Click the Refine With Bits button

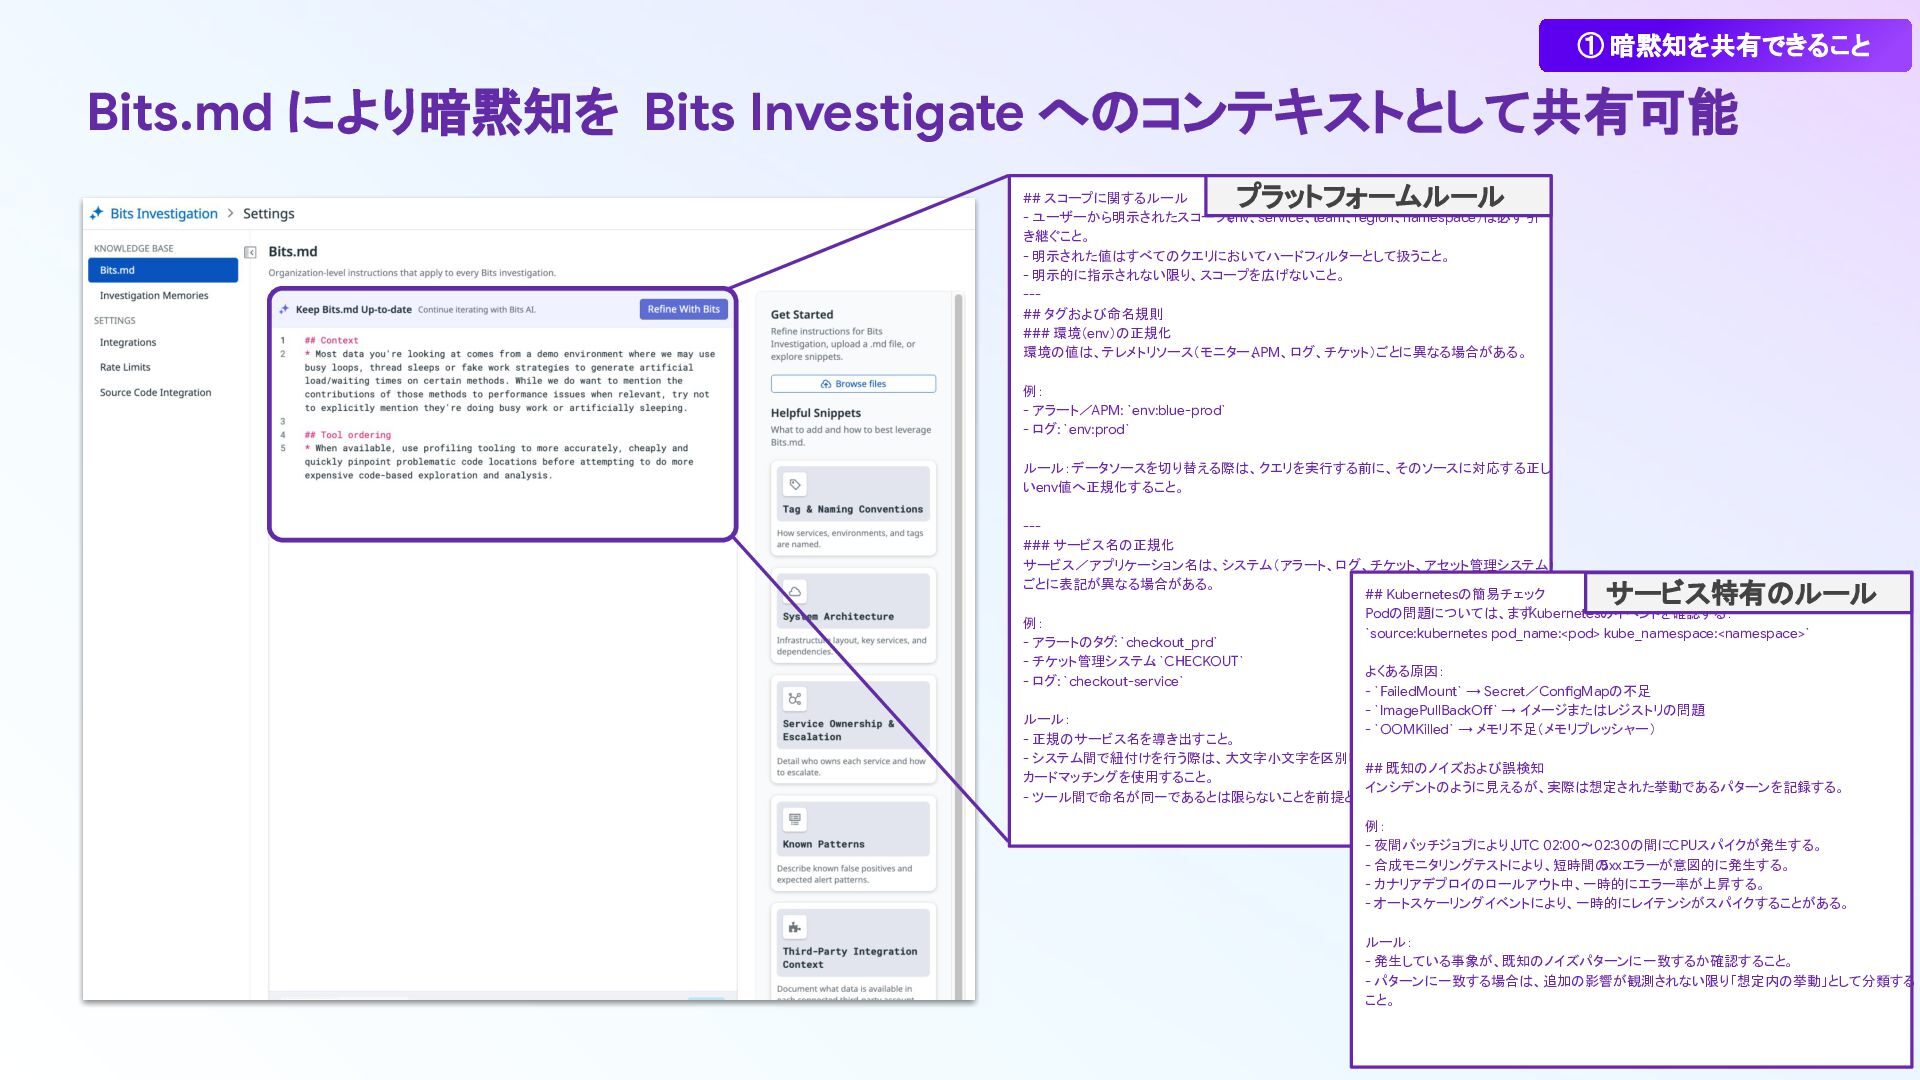pos(684,309)
